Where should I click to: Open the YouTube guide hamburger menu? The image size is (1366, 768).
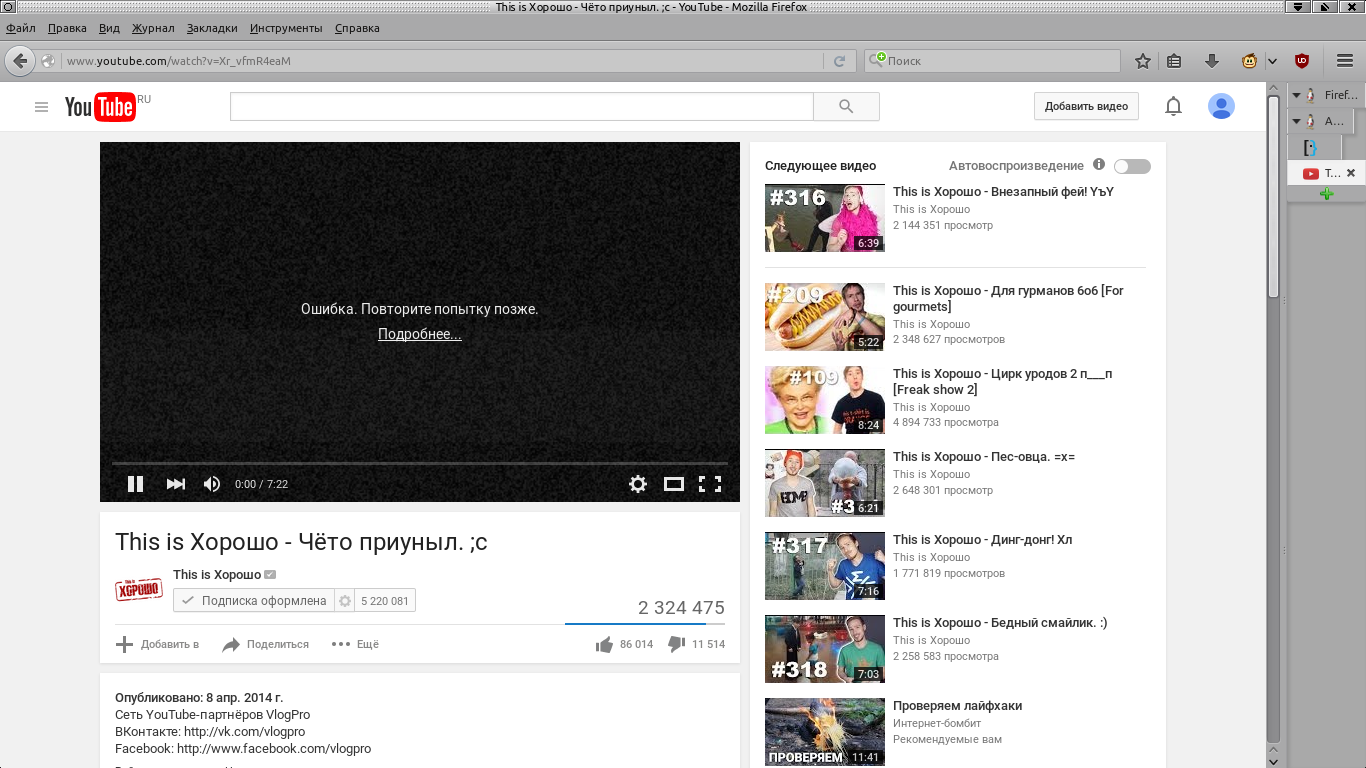[x=41, y=107]
